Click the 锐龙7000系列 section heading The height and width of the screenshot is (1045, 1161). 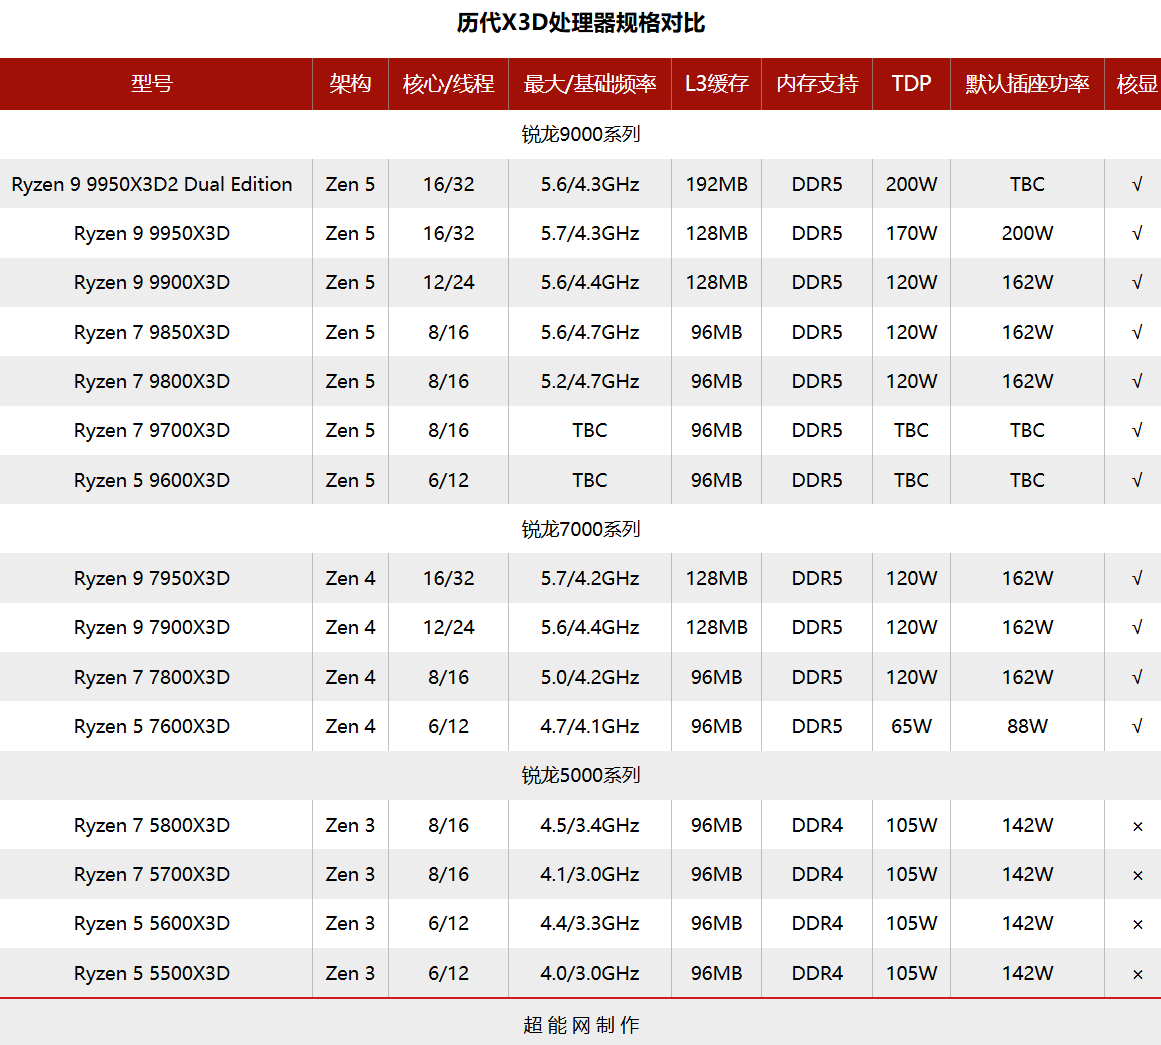point(580,529)
